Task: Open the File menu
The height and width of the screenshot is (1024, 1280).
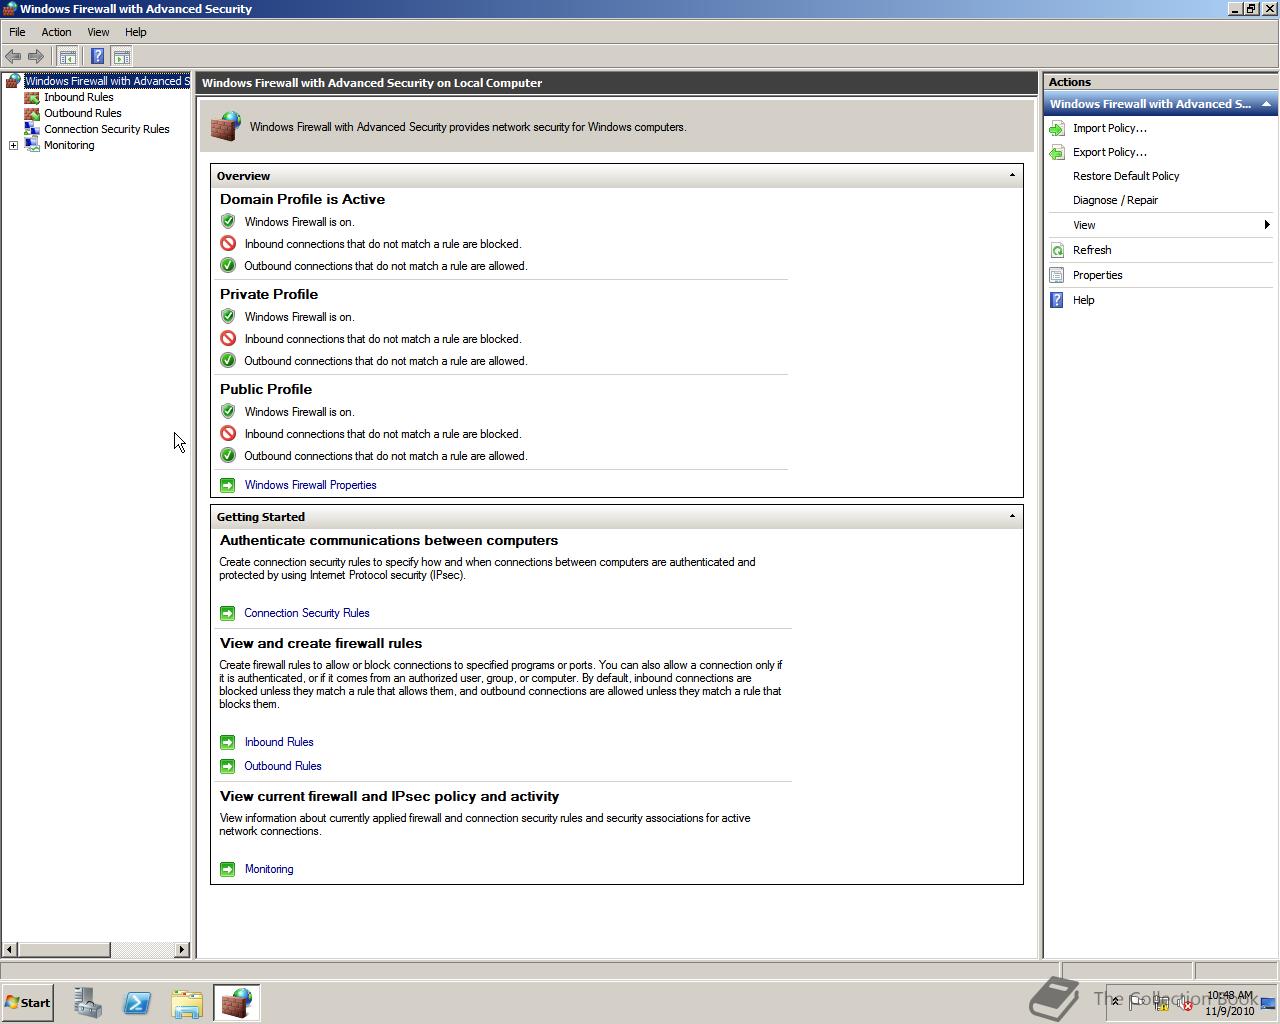Action: pos(17,32)
